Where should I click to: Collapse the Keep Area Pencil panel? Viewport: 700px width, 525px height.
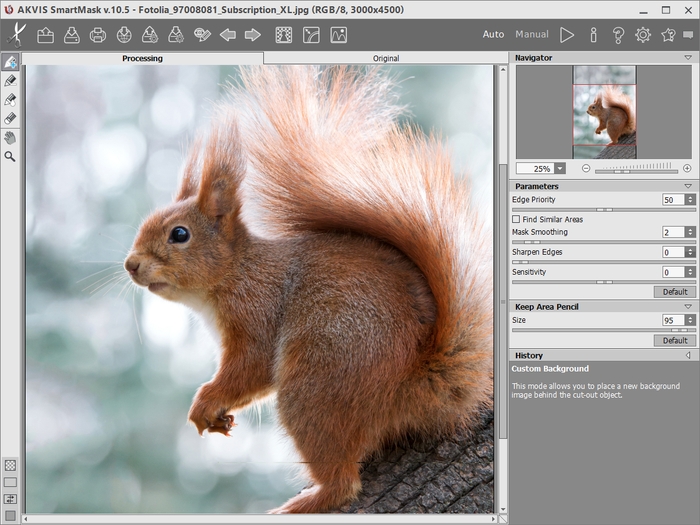688,307
